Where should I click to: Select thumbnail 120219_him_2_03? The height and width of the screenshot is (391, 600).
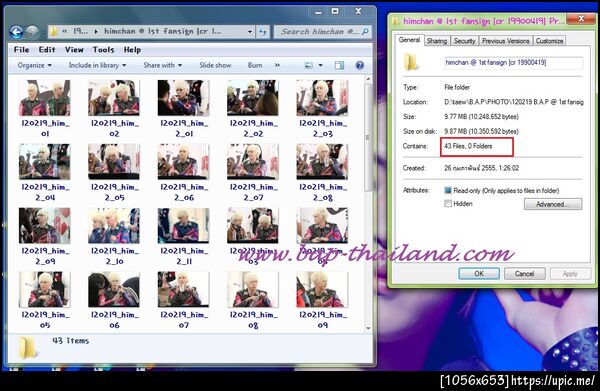[322, 98]
